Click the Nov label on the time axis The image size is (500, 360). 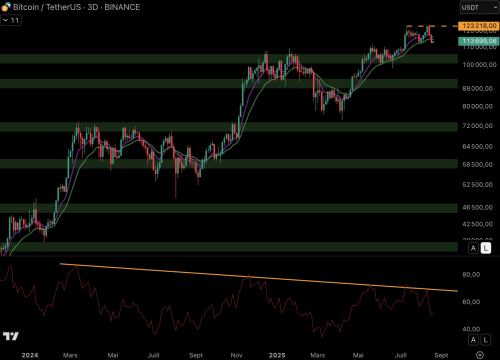pyautogui.click(x=236, y=355)
